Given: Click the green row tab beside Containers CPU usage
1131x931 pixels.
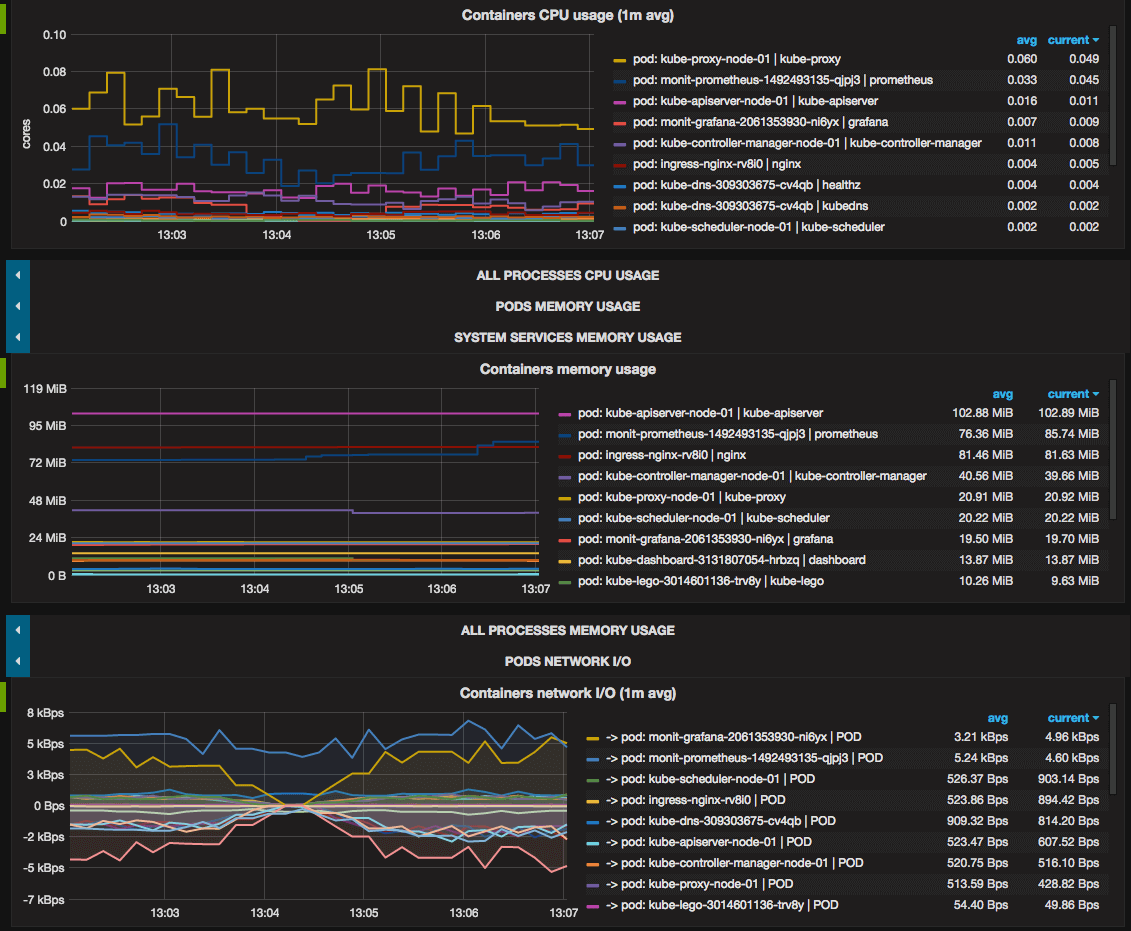Looking at the screenshot, I should (x=3, y=18).
